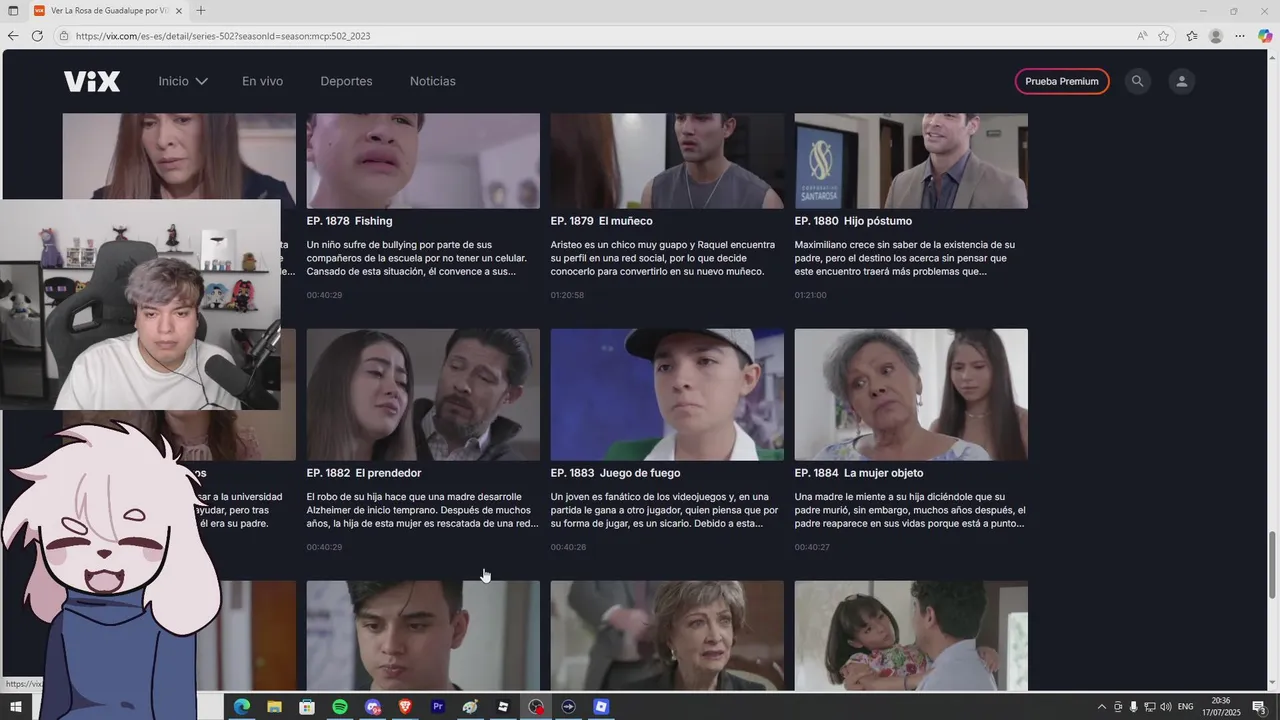The width and height of the screenshot is (1280, 720).
Task: Go back with the browser back arrow
Action: coord(13,36)
